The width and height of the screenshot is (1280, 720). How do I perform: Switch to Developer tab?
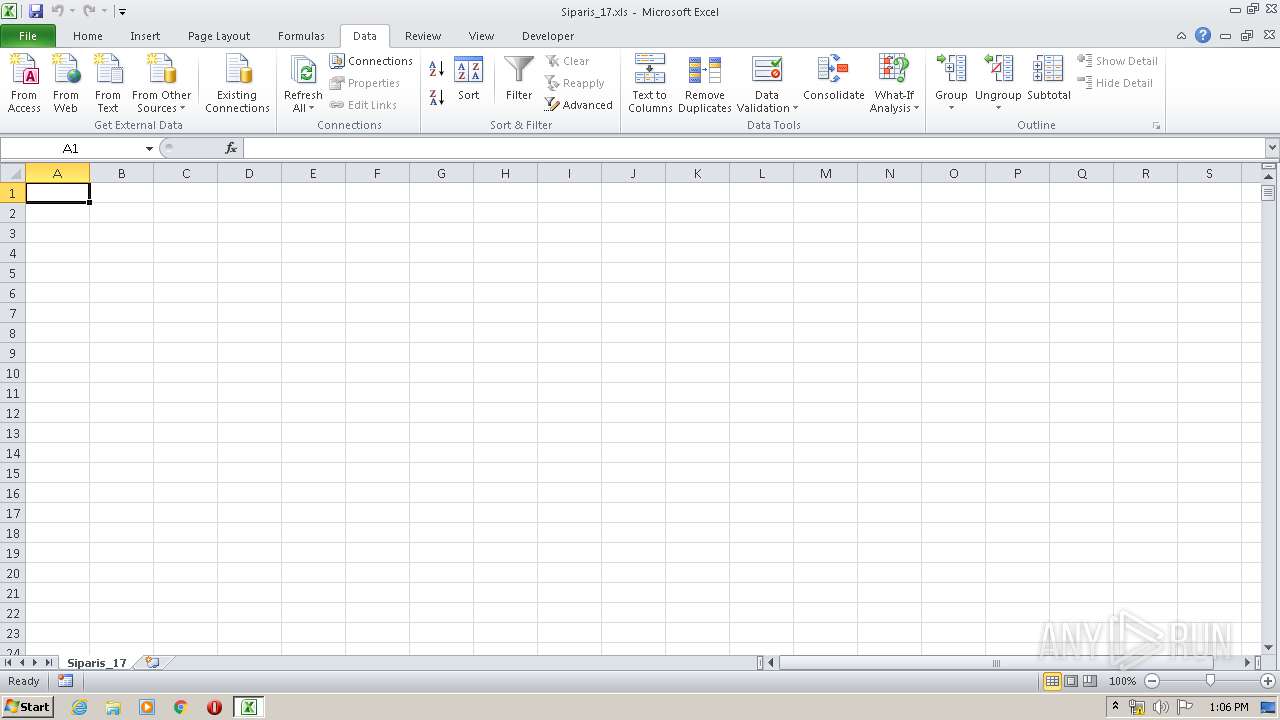coord(548,36)
